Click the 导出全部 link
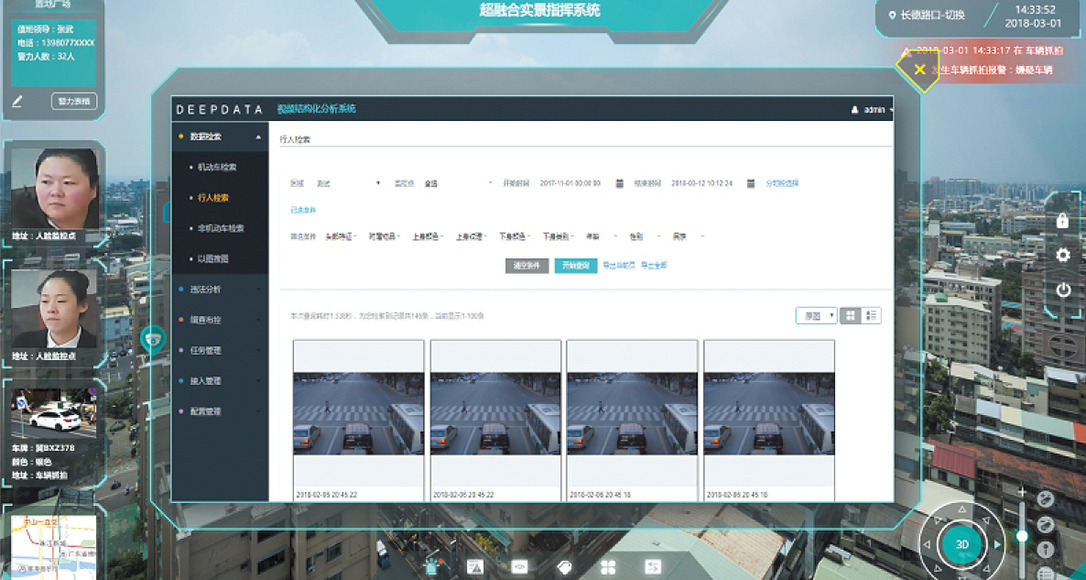This screenshot has width=1086, height=580. 654,265
